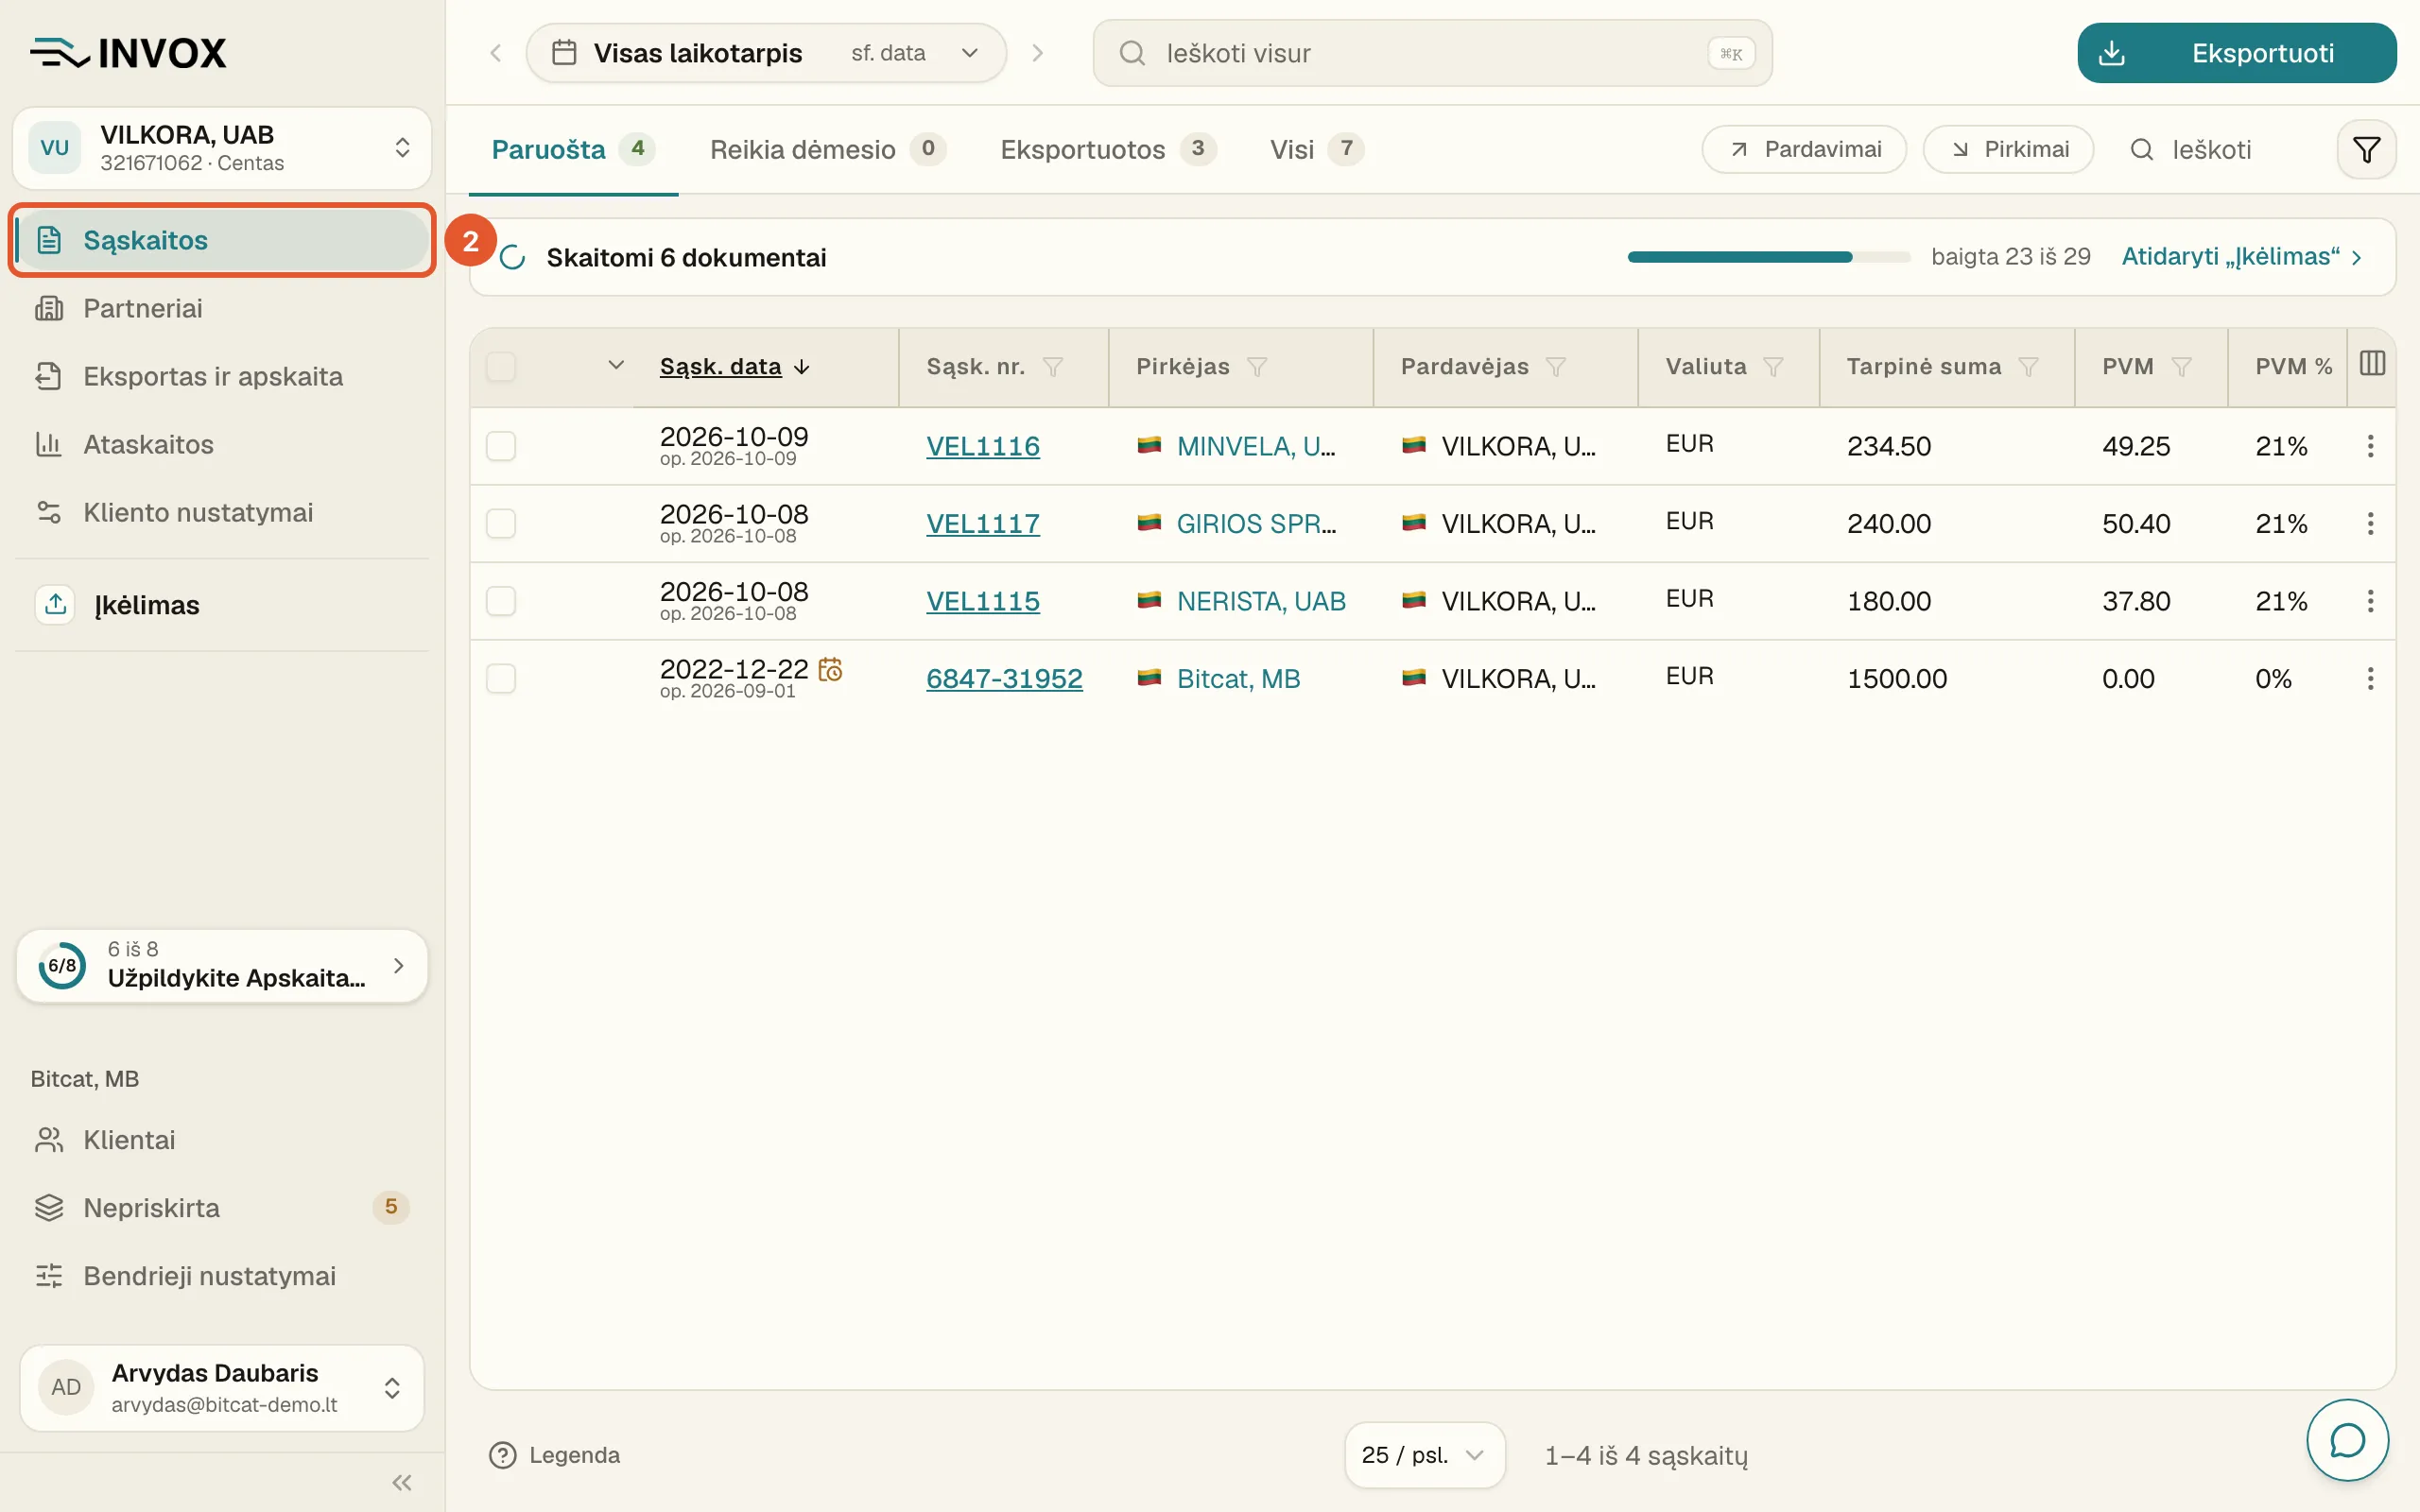Open row actions menu for VEL1116
This screenshot has height=1512, width=2420.
click(2370, 446)
